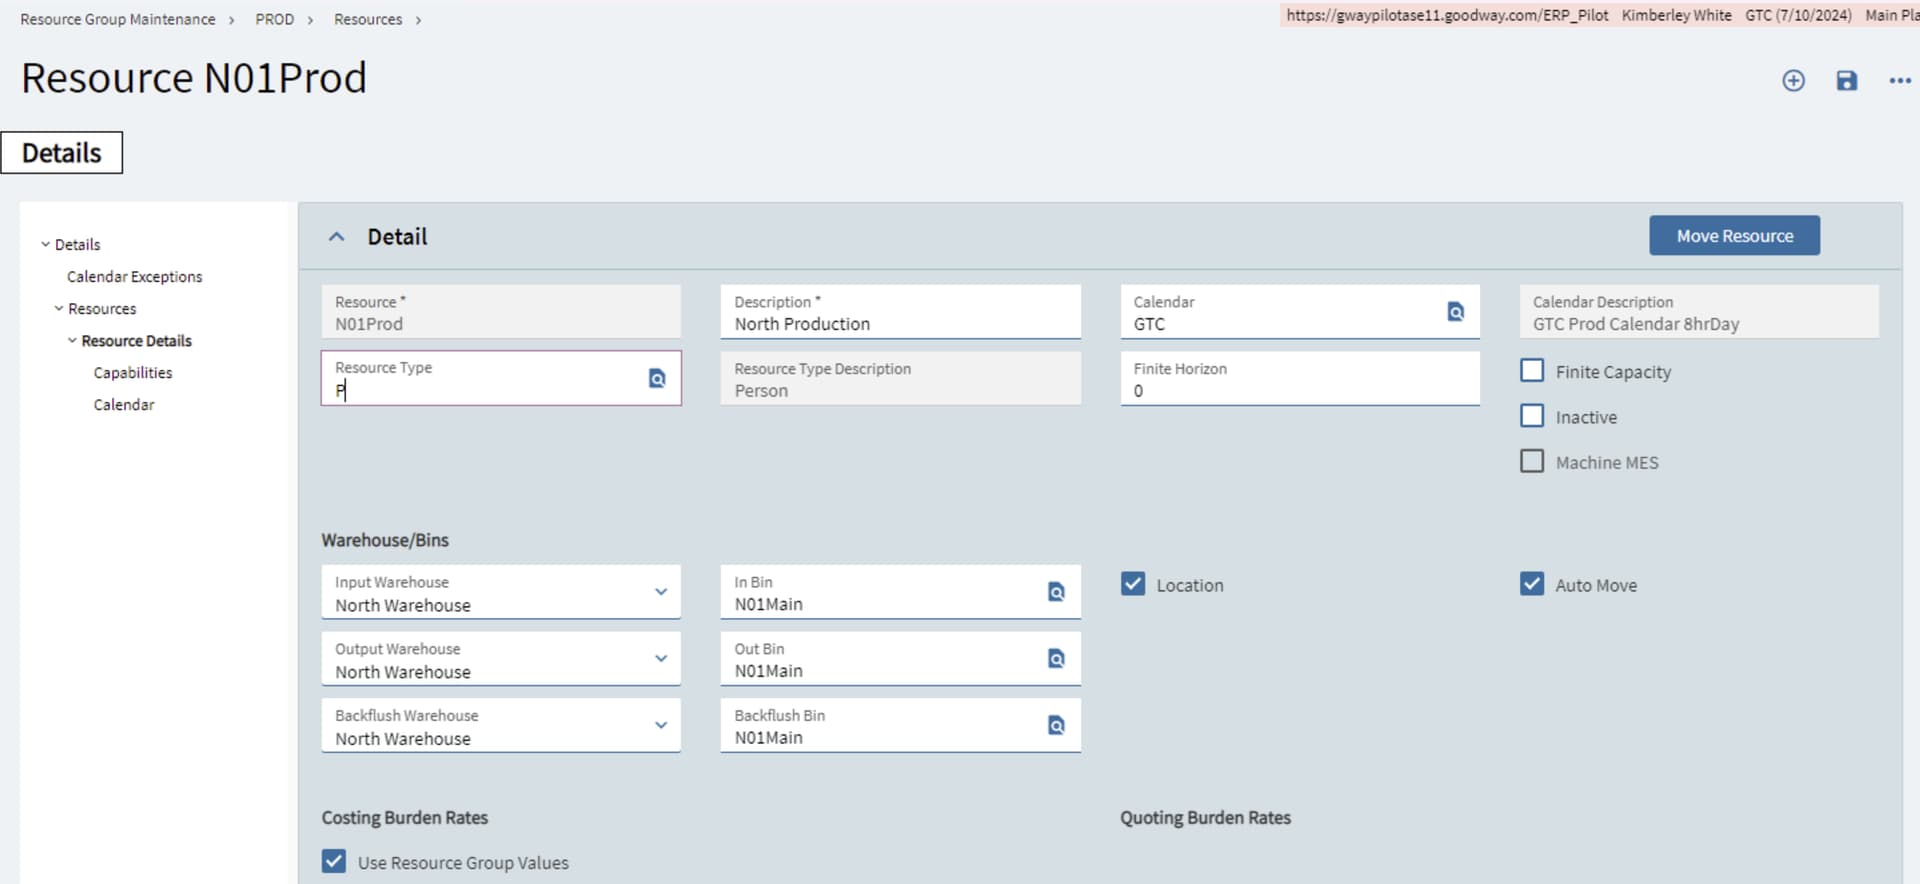Open Calendar Exceptions in the tree

[134, 277]
